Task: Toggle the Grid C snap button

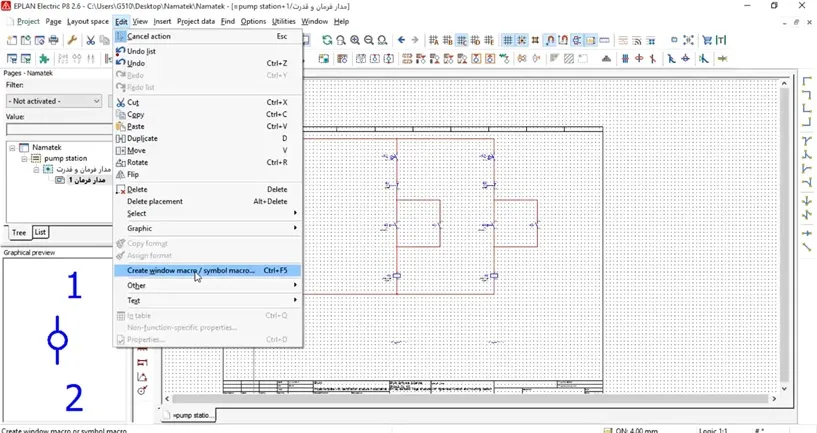Action: coord(461,40)
